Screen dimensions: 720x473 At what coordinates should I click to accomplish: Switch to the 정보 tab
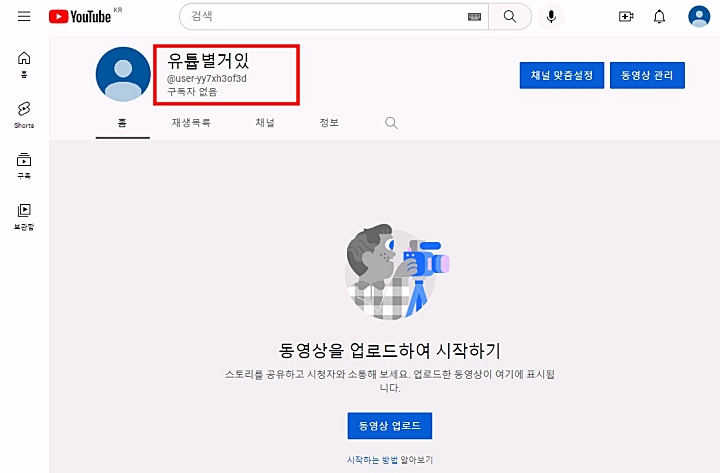[x=329, y=123]
